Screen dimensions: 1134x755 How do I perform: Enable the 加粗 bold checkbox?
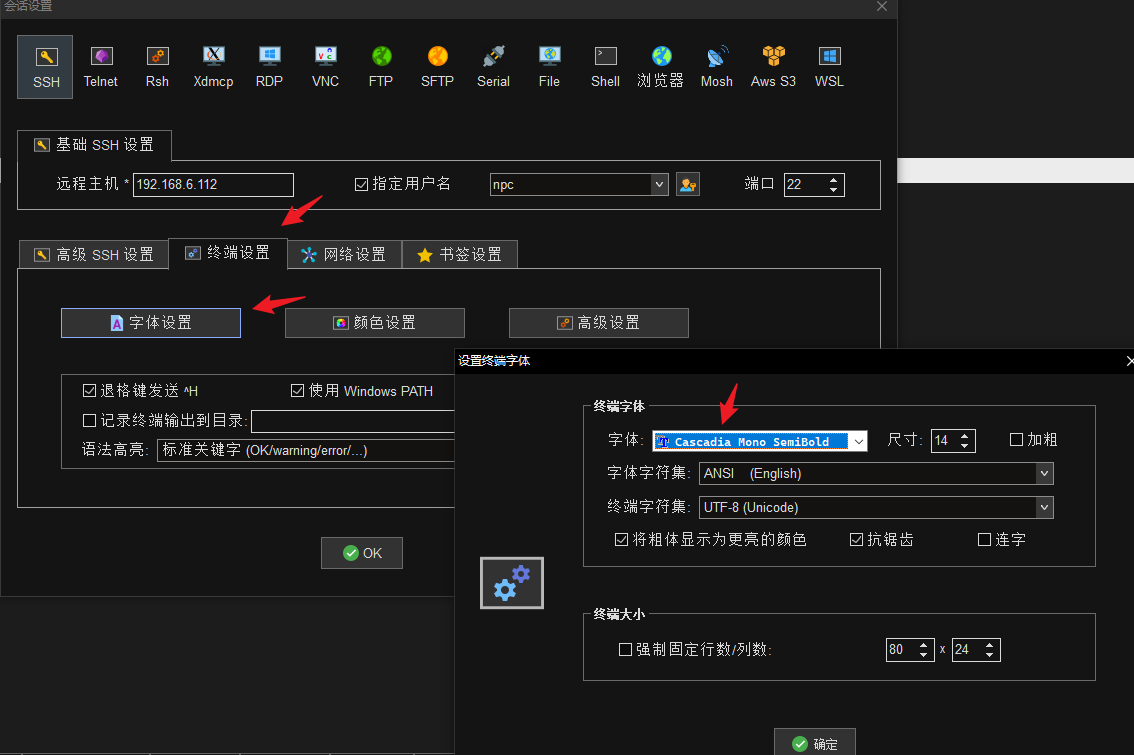point(1017,440)
